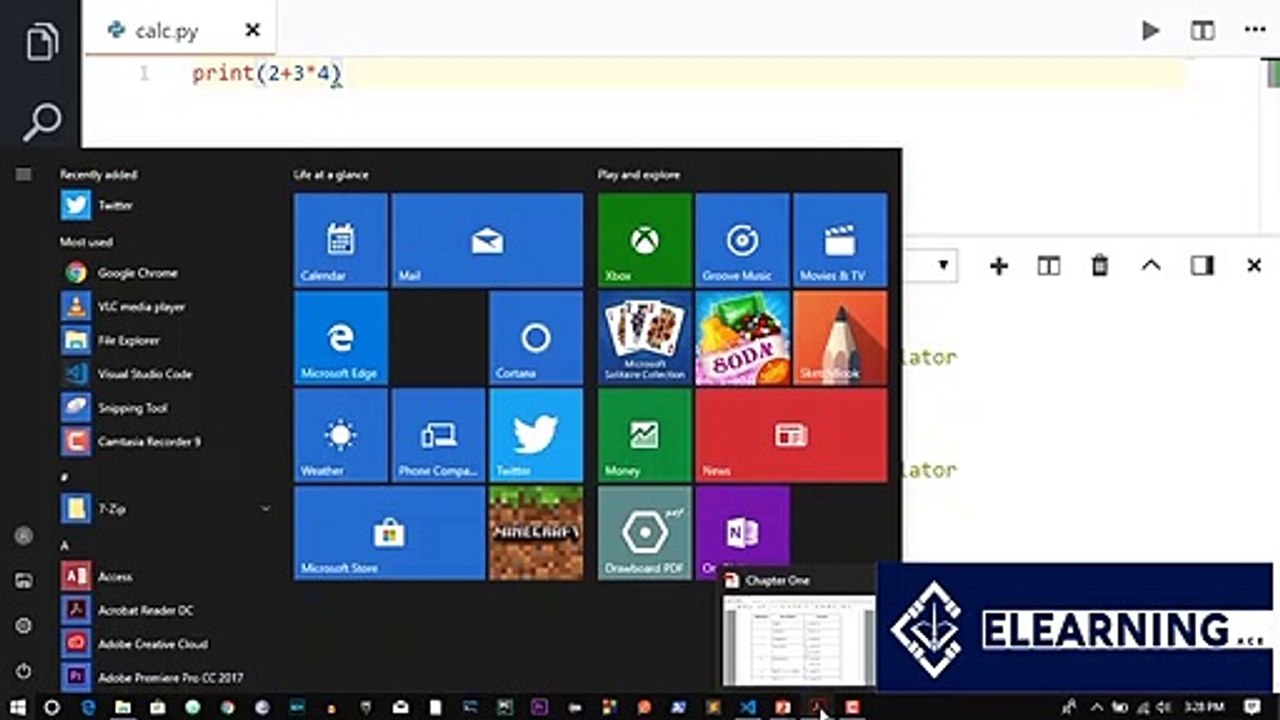The image size is (1280, 720).
Task: Open the SketchBook tile
Action: 840,338
